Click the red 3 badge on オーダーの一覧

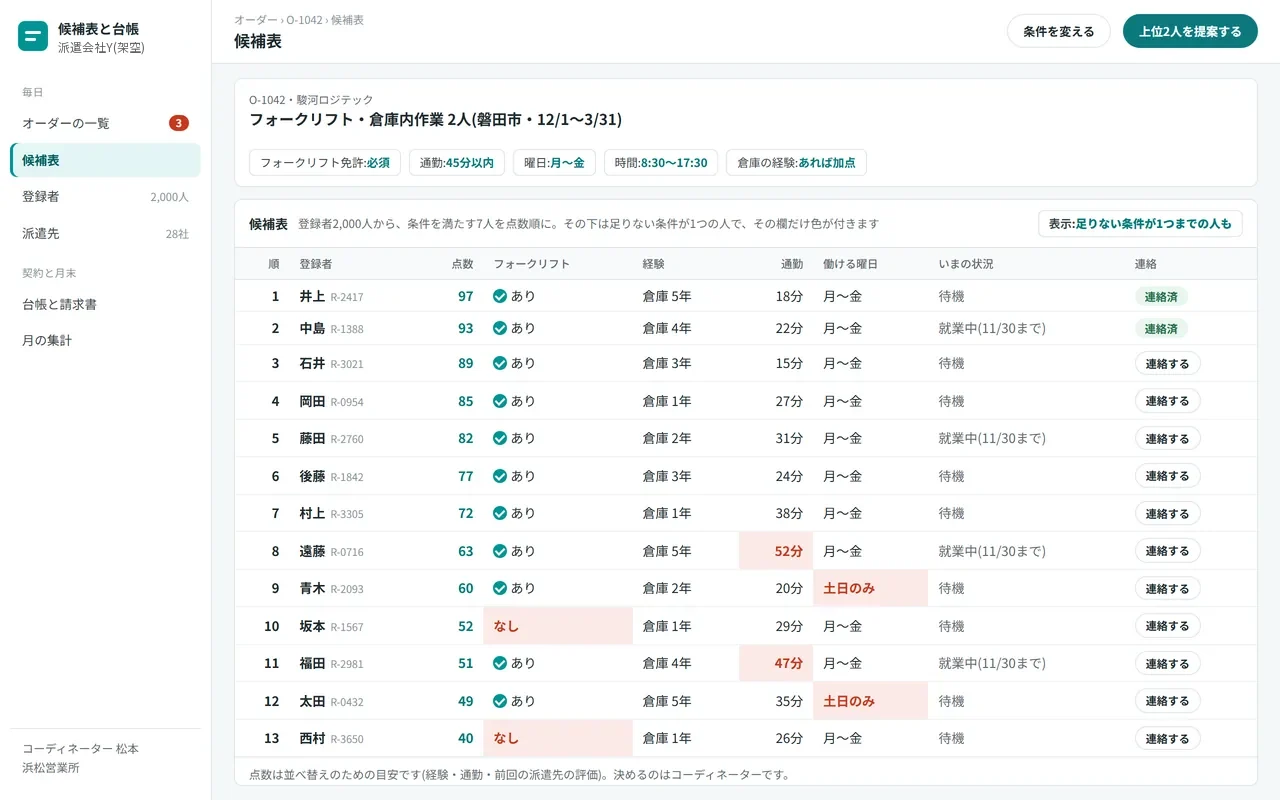point(179,123)
